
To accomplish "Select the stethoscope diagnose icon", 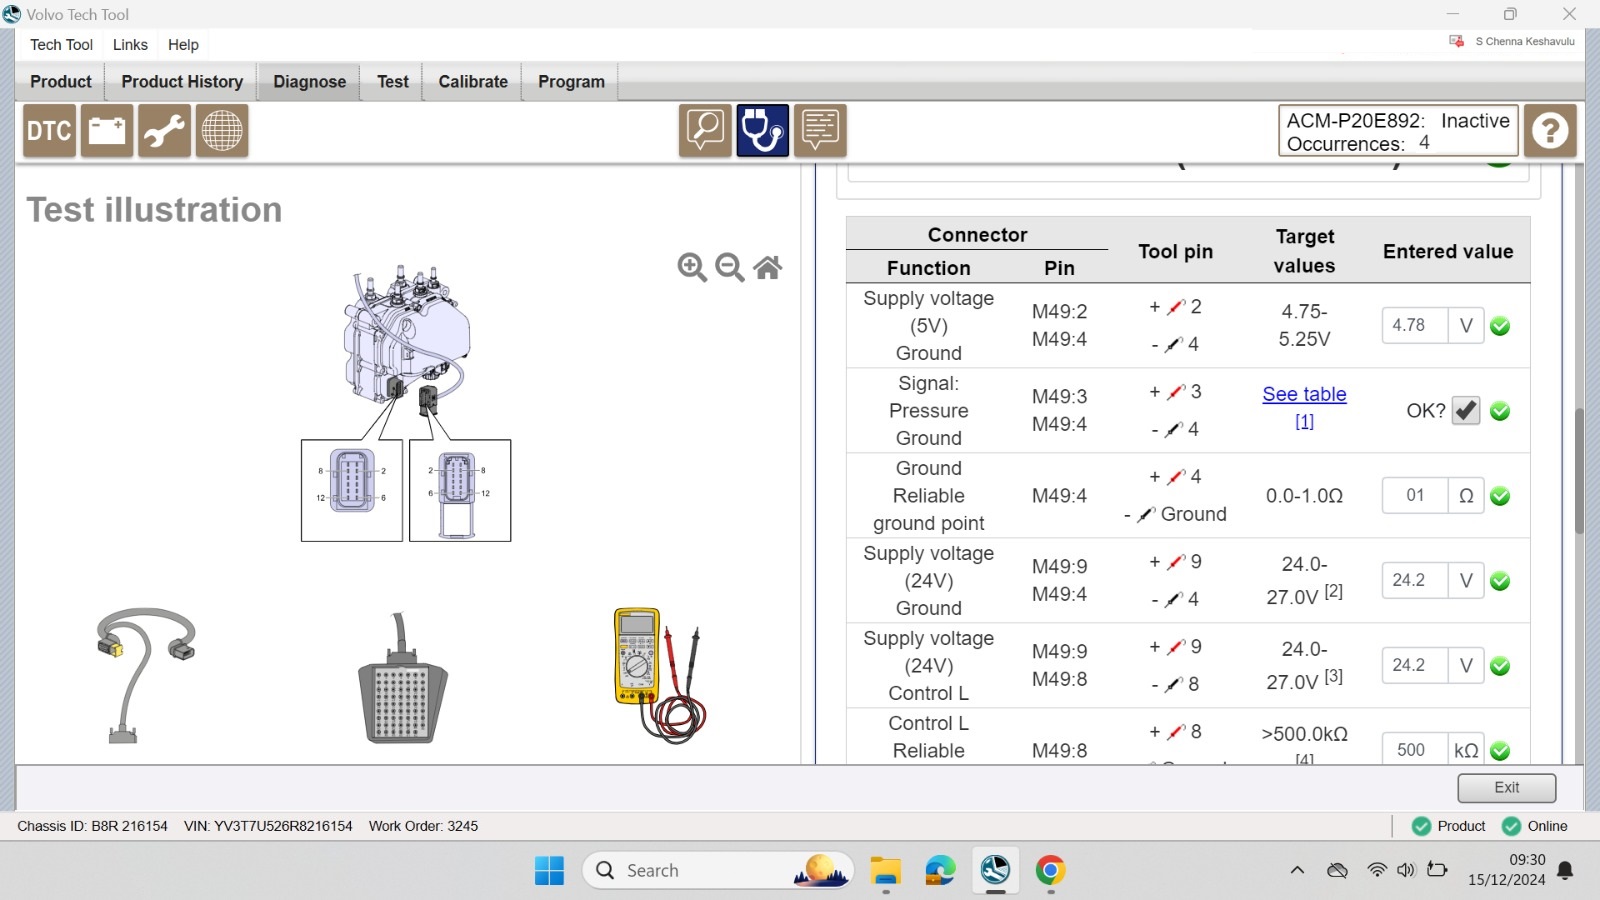I will coord(763,131).
